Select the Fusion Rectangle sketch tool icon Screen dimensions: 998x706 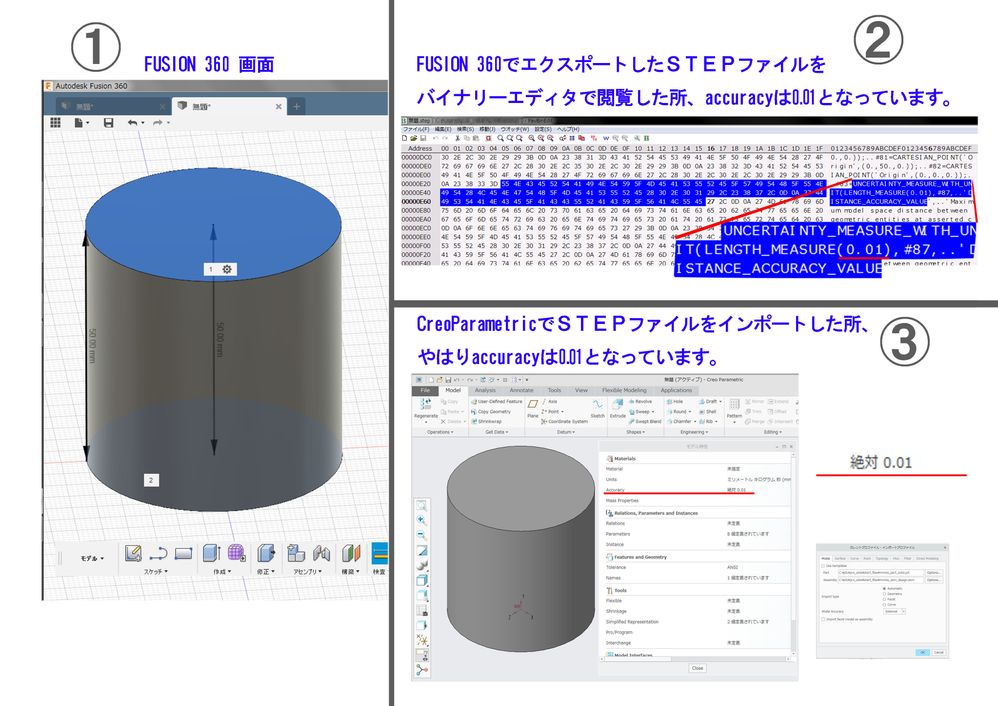(183, 553)
